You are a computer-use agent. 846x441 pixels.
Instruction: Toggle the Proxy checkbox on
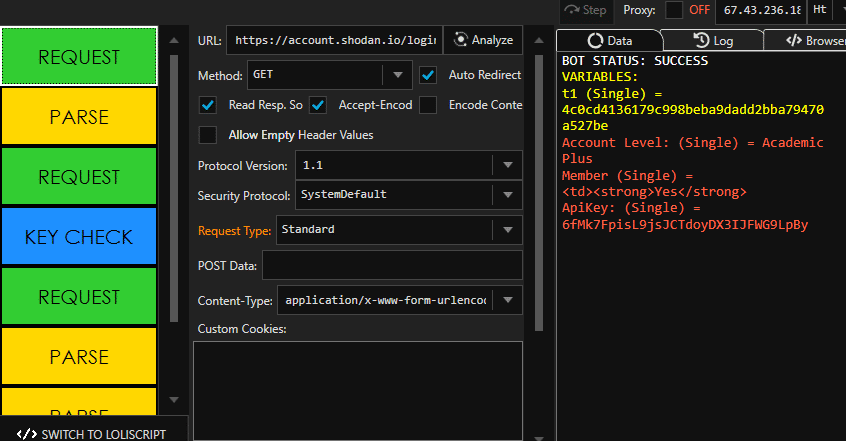pyautogui.click(x=674, y=10)
